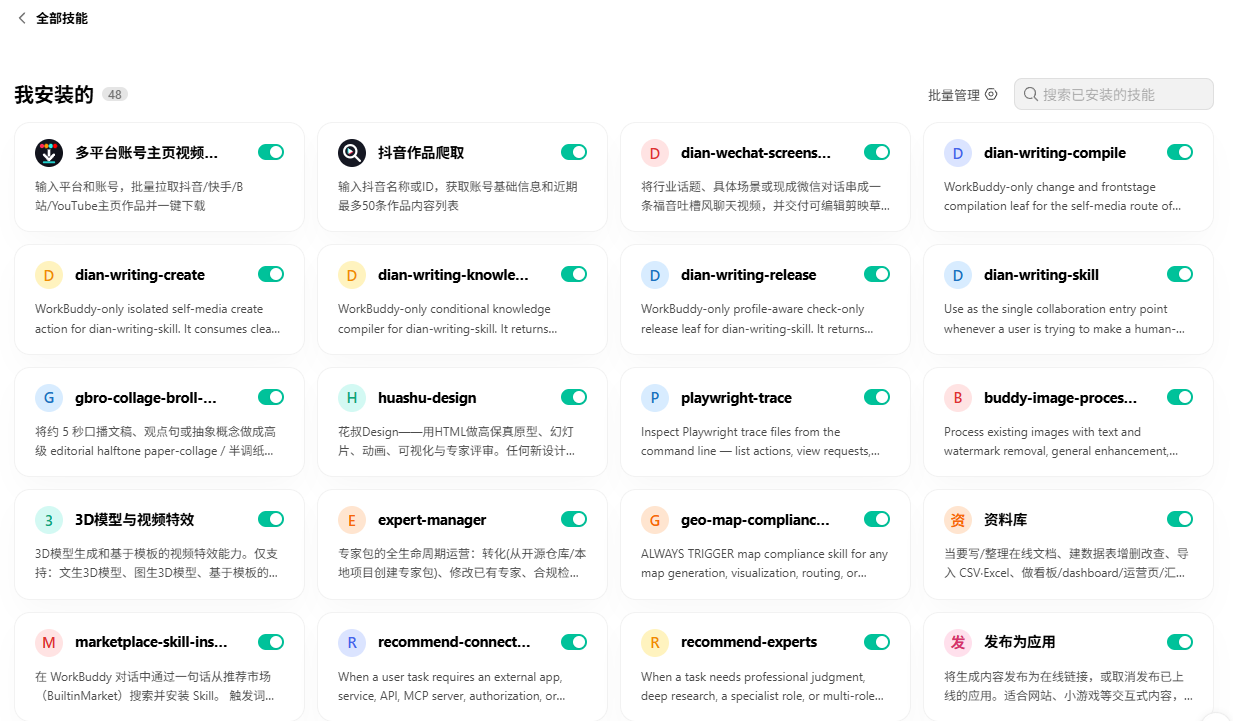1233x721 pixels.
Task: Click the dian-writing-create skill avatar icon
Action: click(49, 275)
